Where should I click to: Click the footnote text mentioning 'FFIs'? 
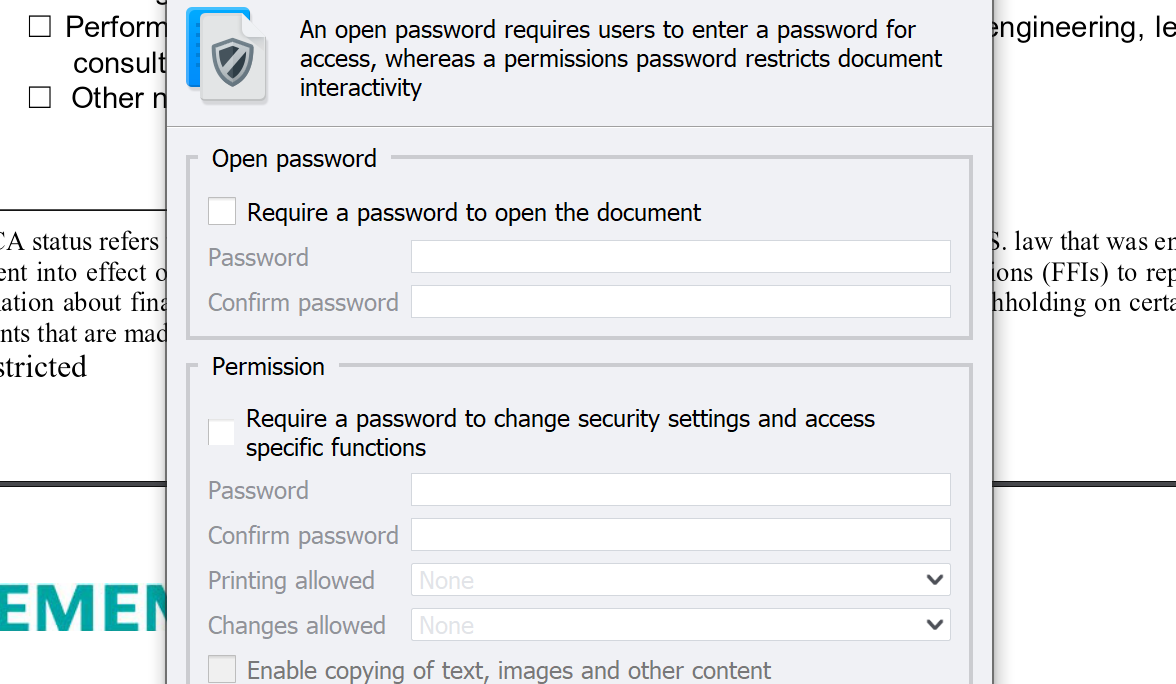coord(1082,273)
